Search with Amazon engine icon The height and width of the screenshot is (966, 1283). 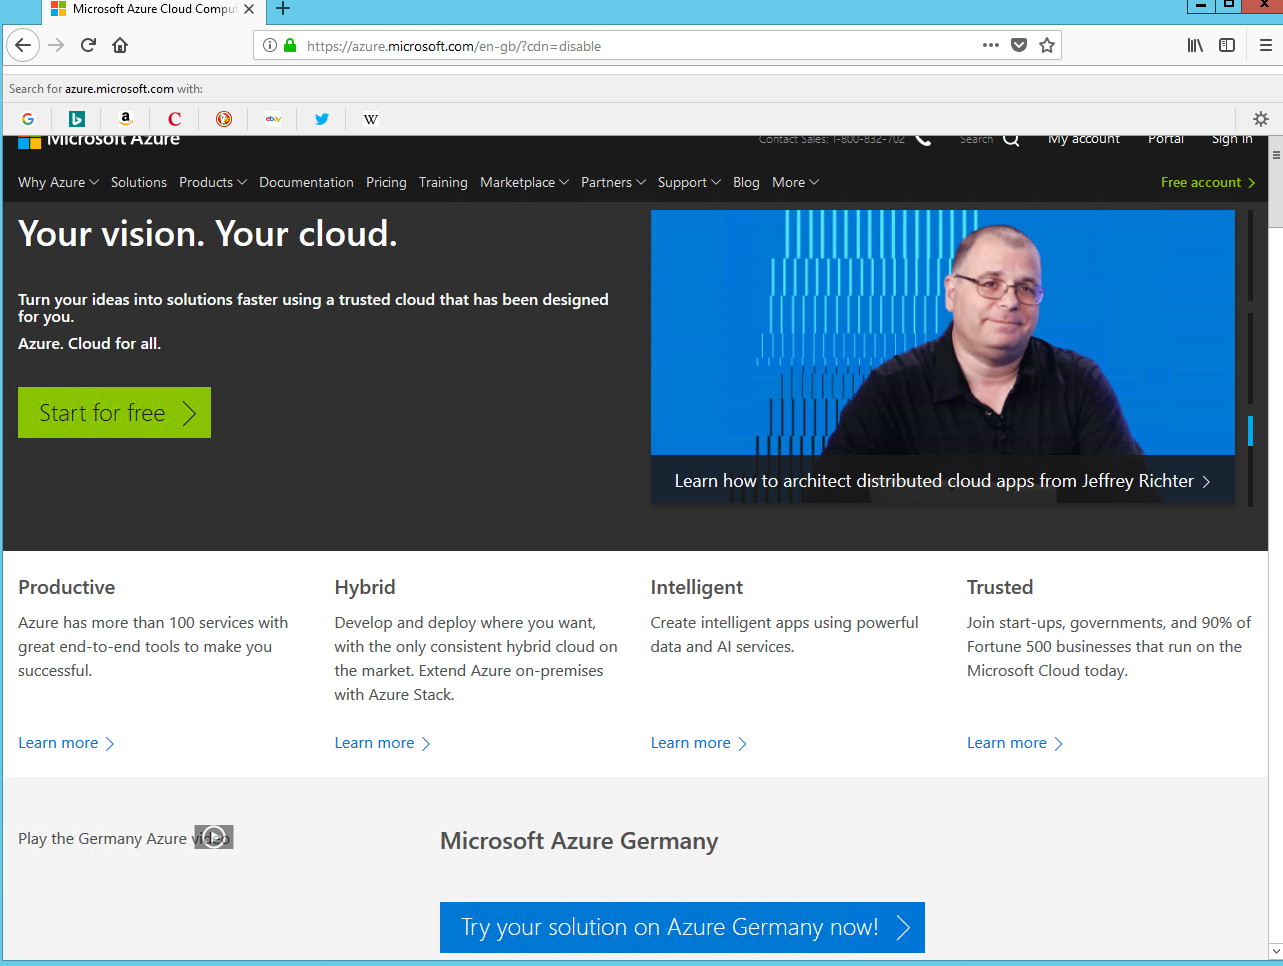coord(126,119)
